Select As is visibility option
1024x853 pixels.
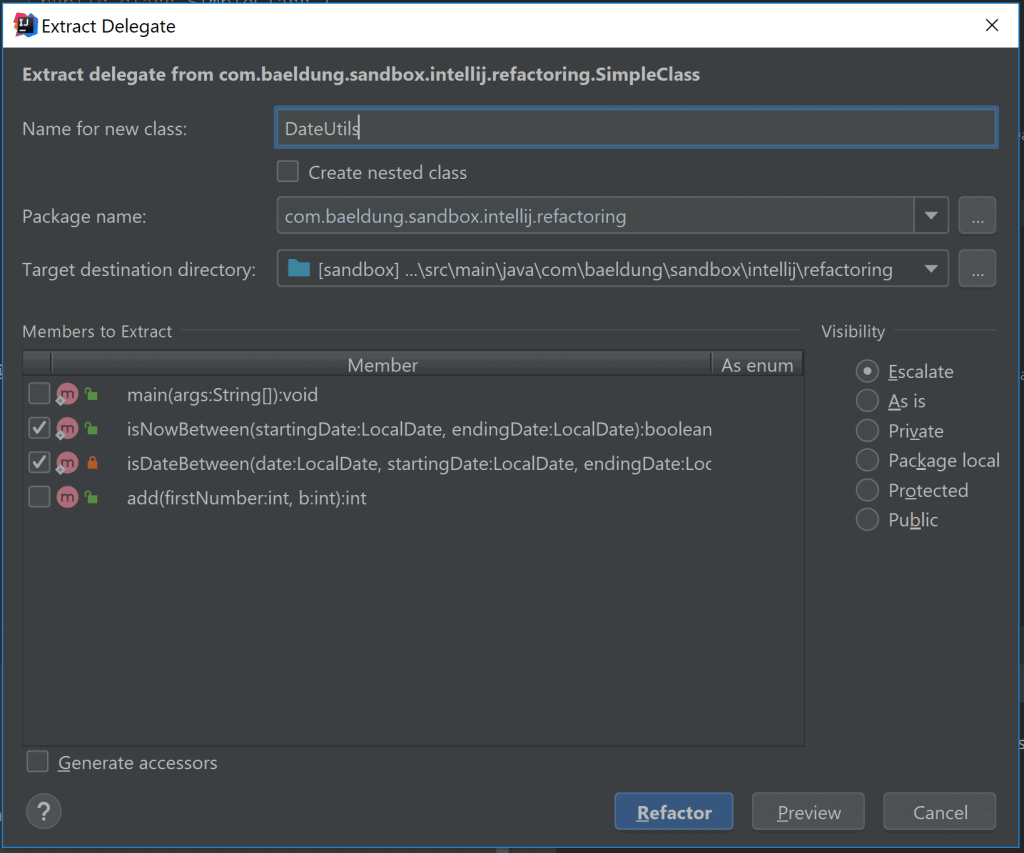pyautogui.click(x=891, y=400)
